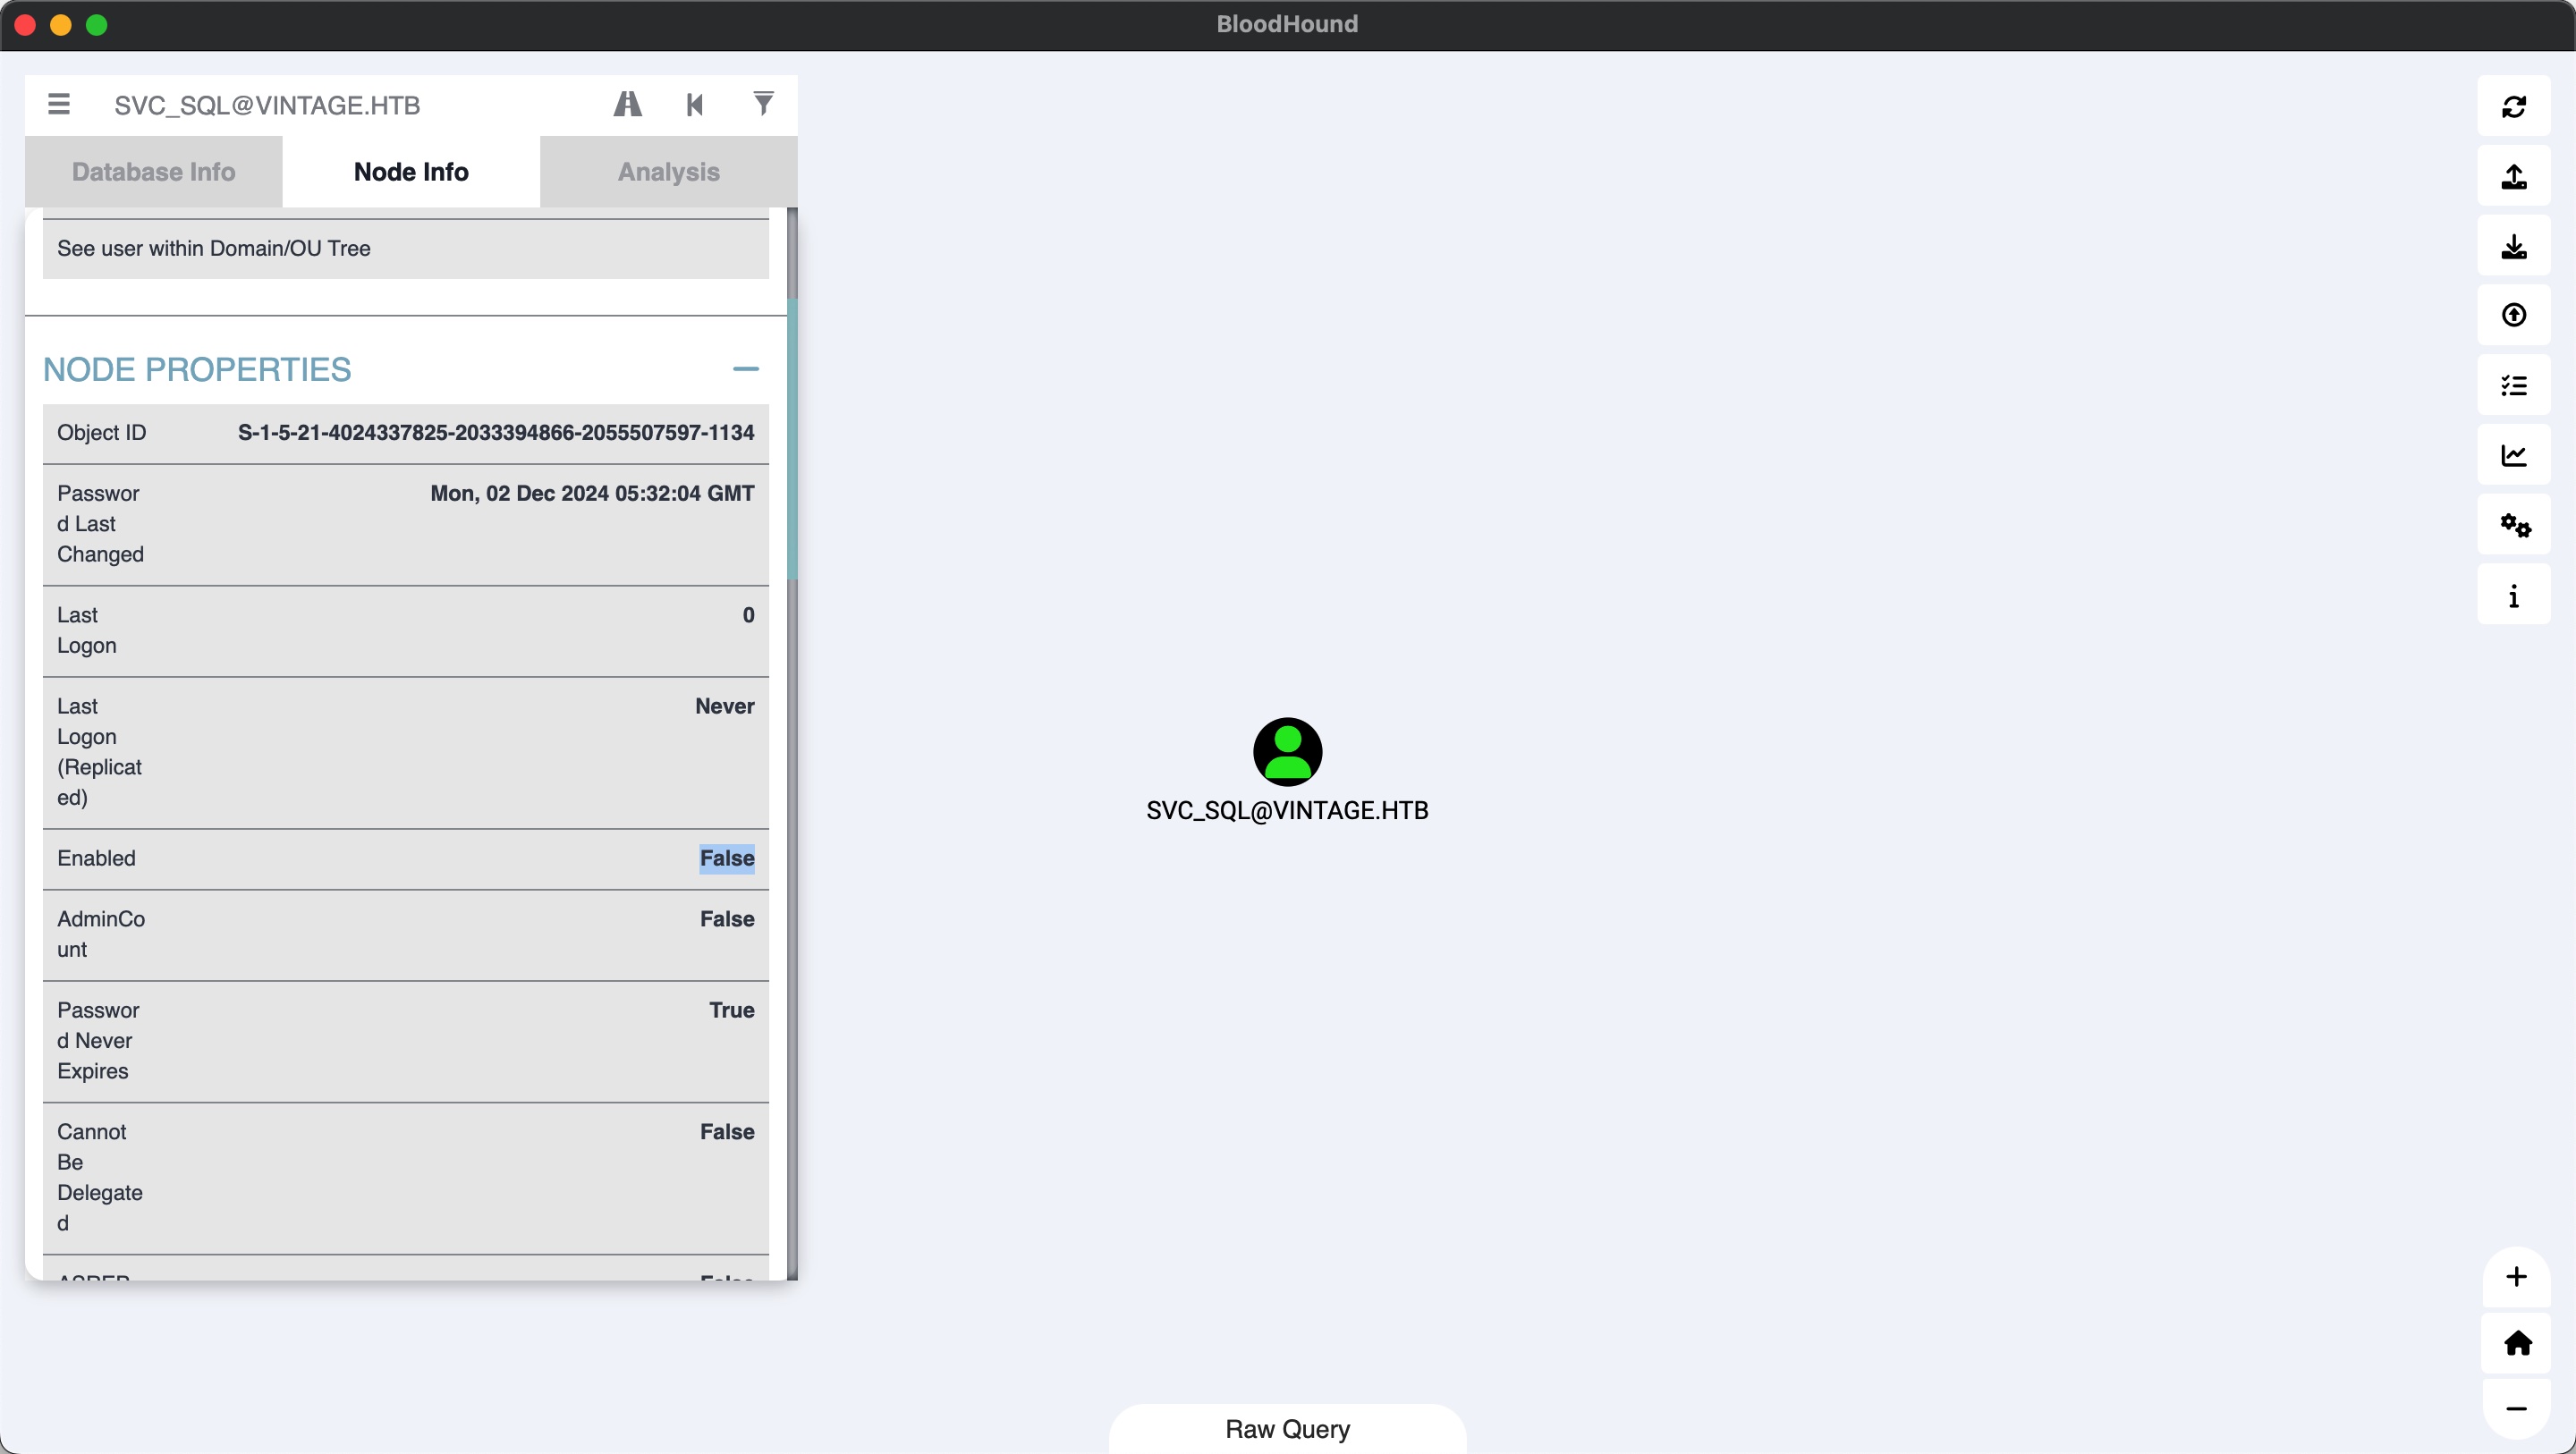Click the import graph icon
2576x1454 pixels.
click(2513, 246)
